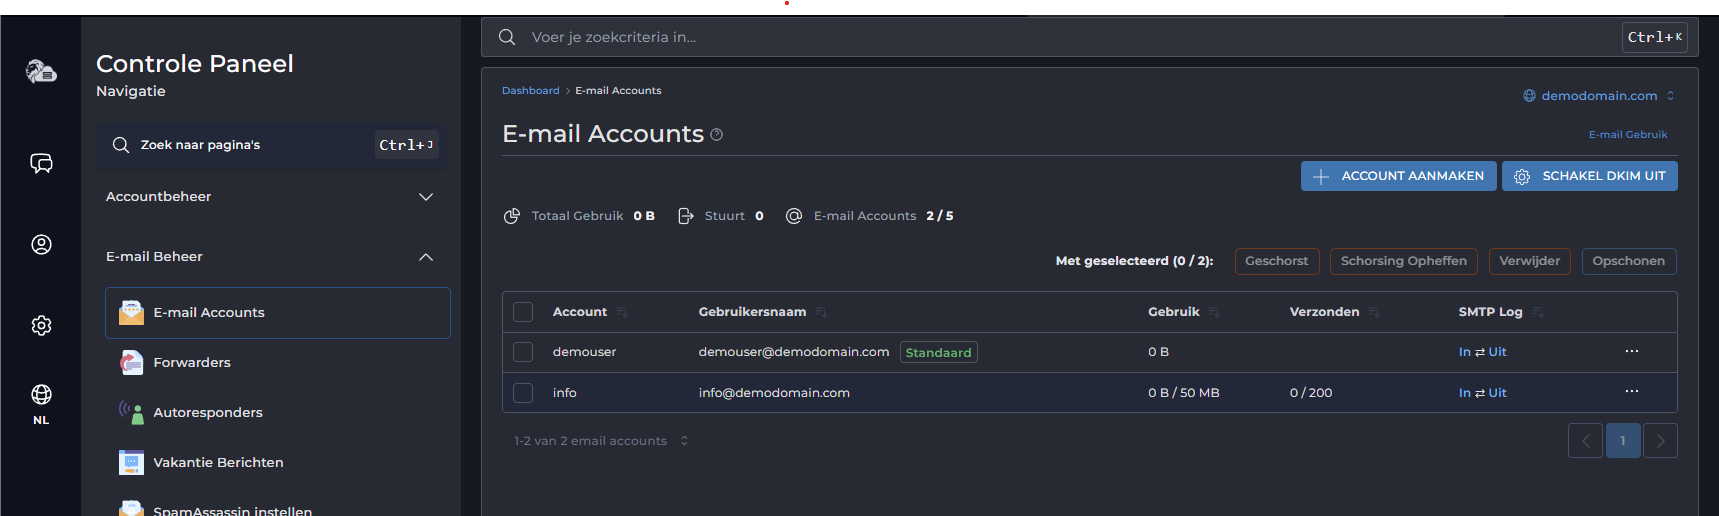Viewport: 1719px width, 516px height.
Task: Open the demodomain.com domain selector
Action: coord(1598,96)
